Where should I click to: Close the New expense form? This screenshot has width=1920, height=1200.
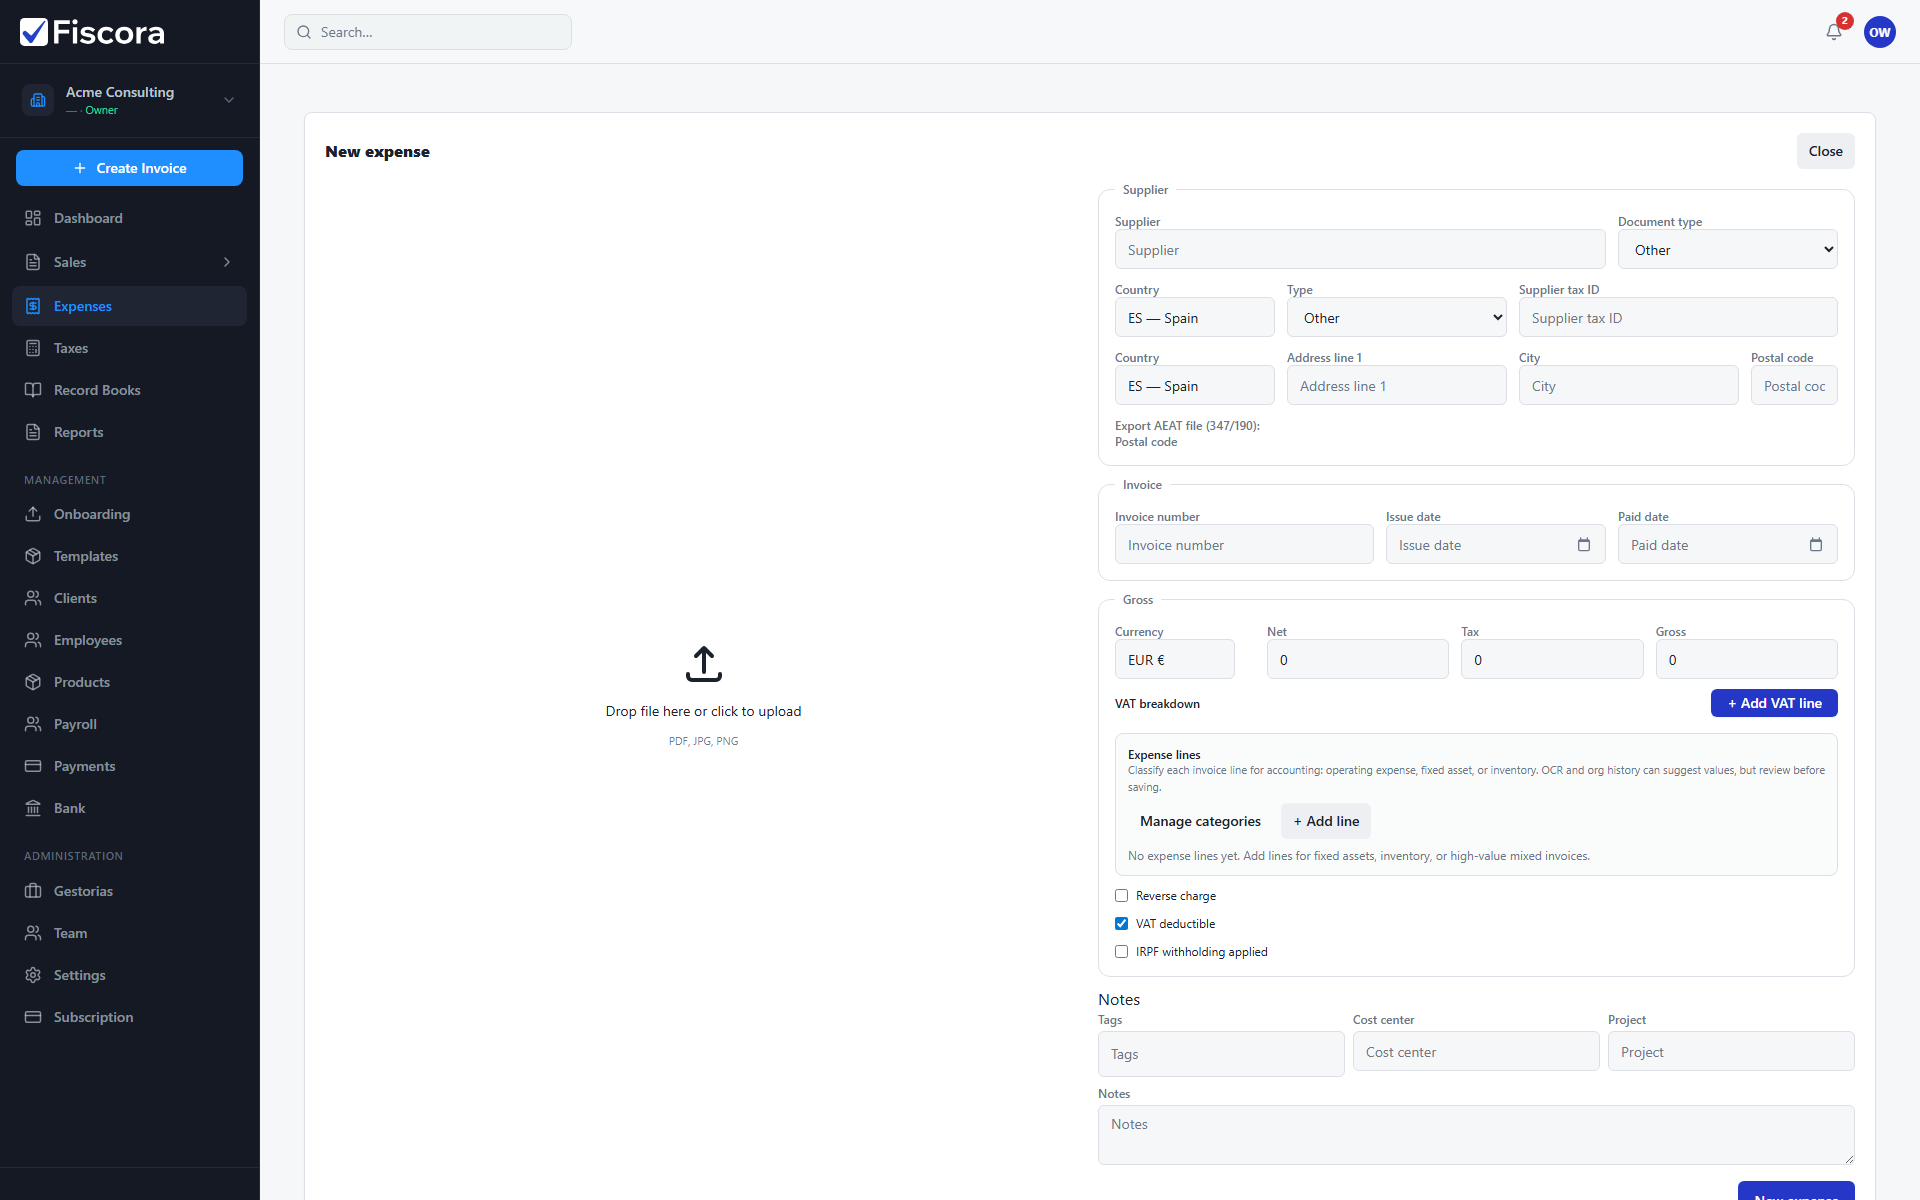[1825, 151]
